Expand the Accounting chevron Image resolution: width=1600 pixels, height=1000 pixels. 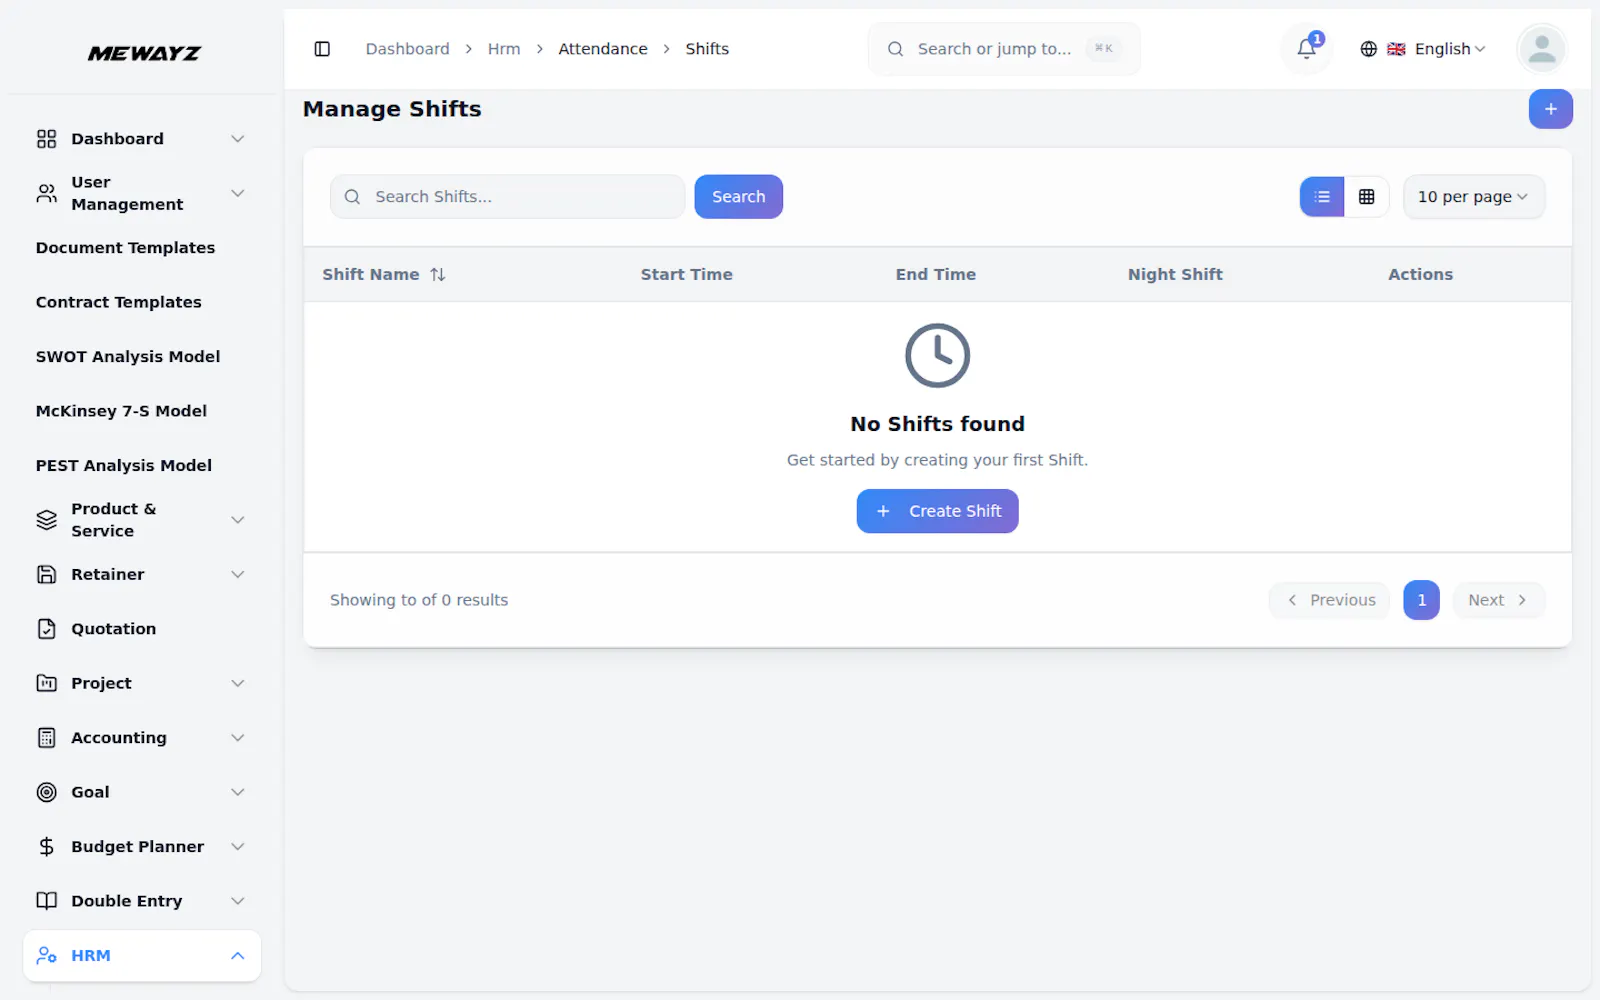tap(238, 738)
